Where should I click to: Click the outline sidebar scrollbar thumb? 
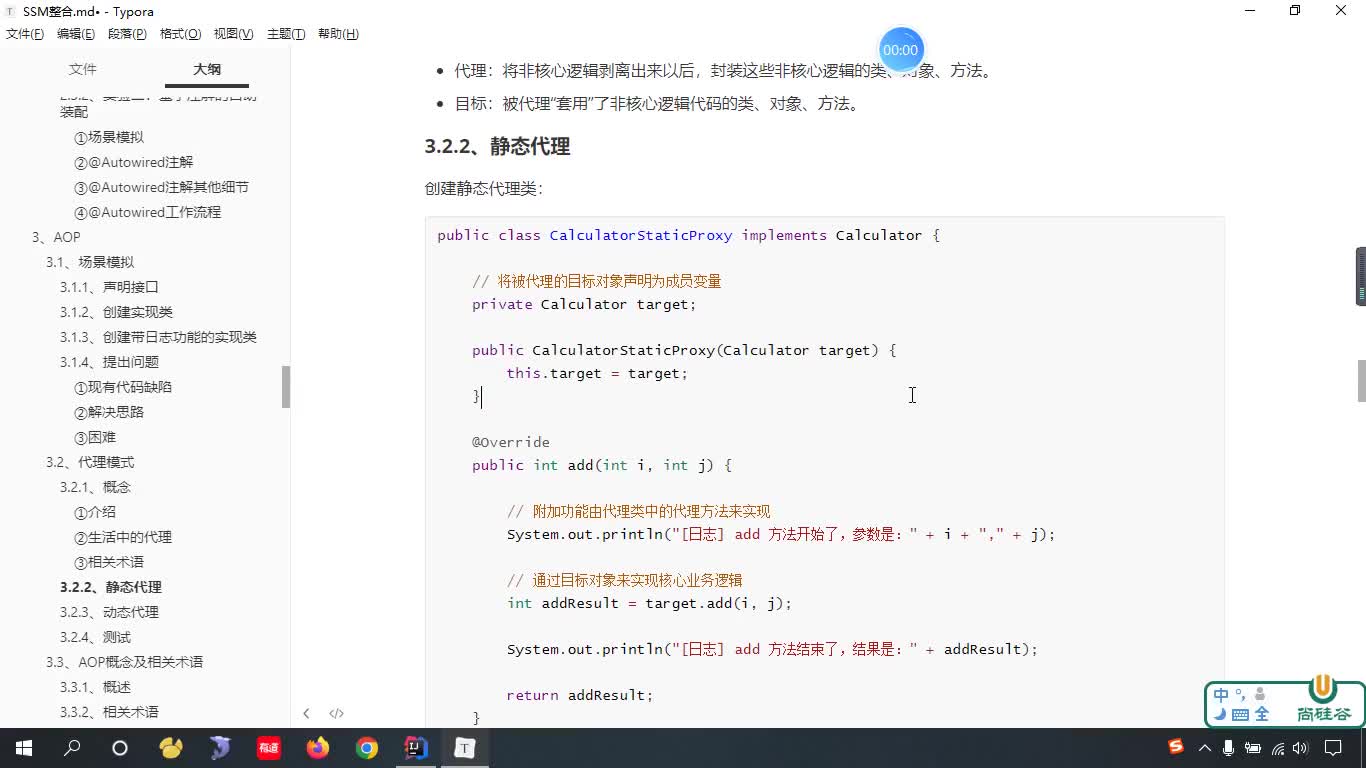pyautogui.click(x=286, y=387)
